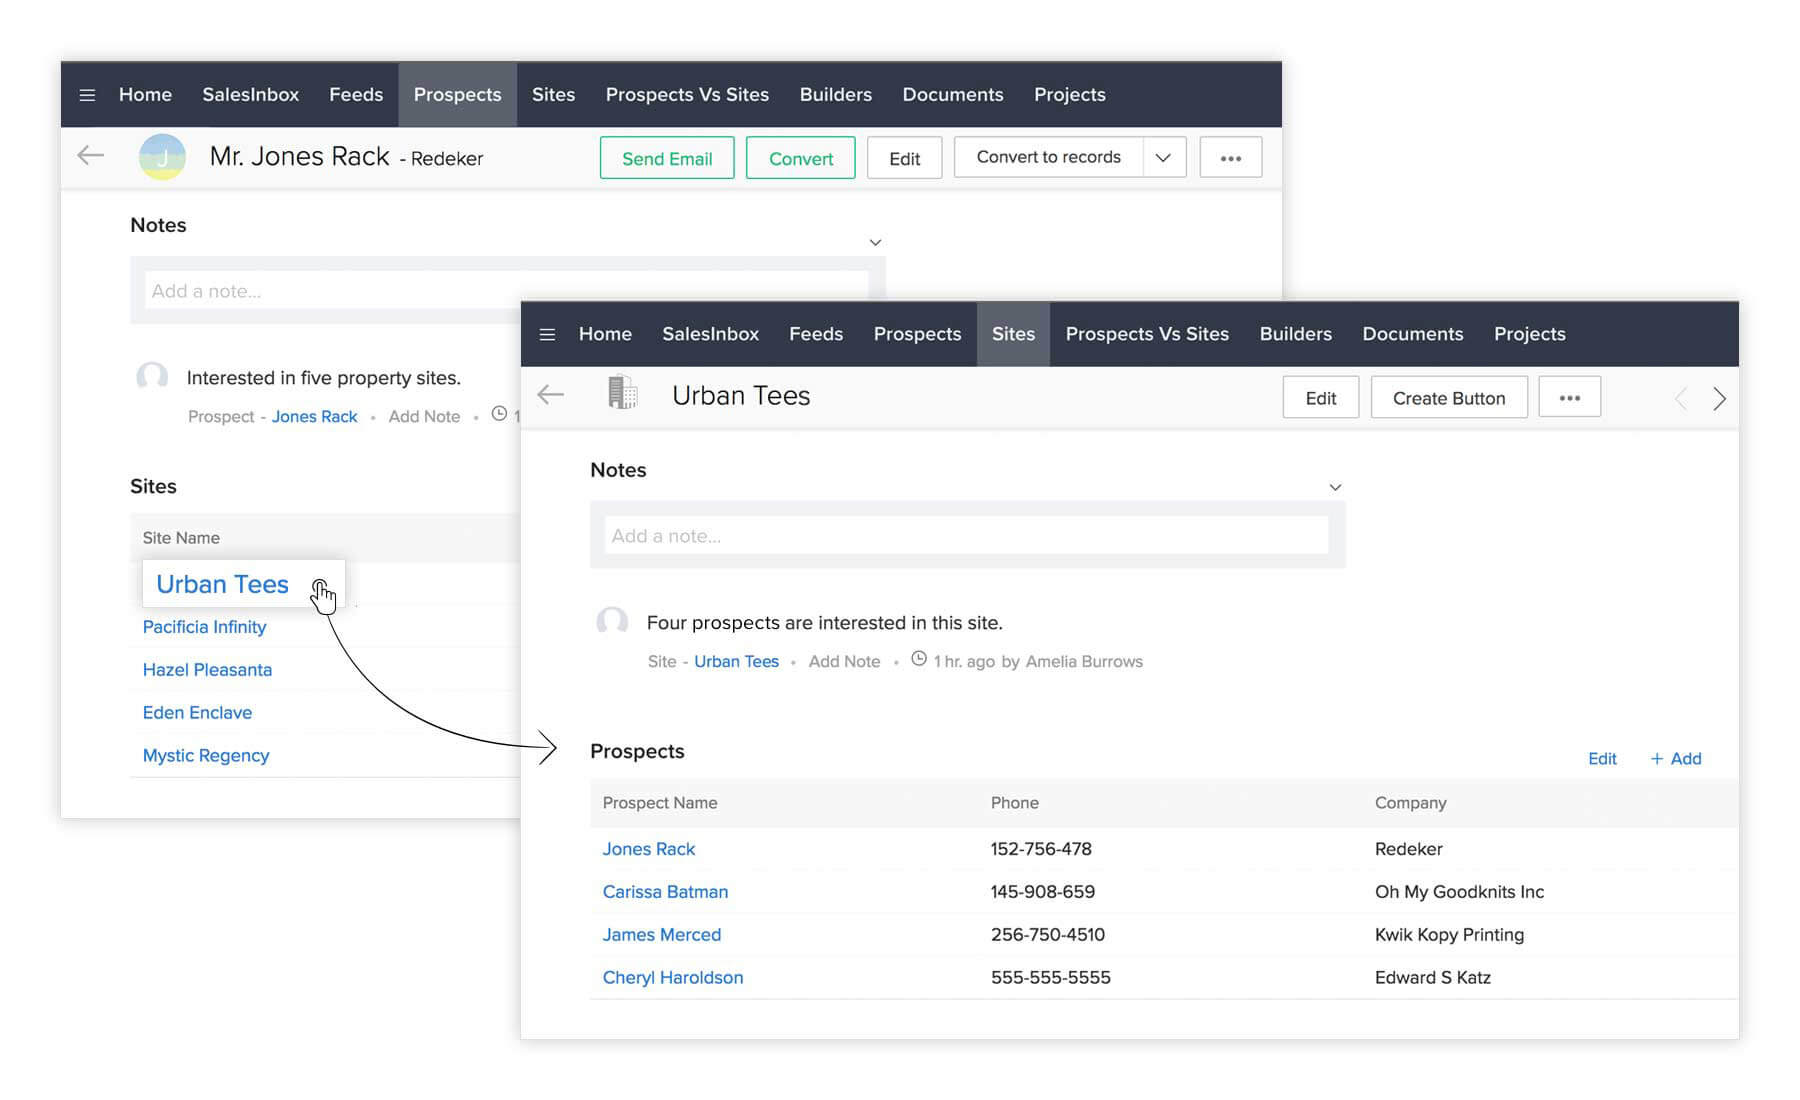Open hamburger menu in Sites window
Screen dimensions: 1800x1100
click(x=547, y=334)
